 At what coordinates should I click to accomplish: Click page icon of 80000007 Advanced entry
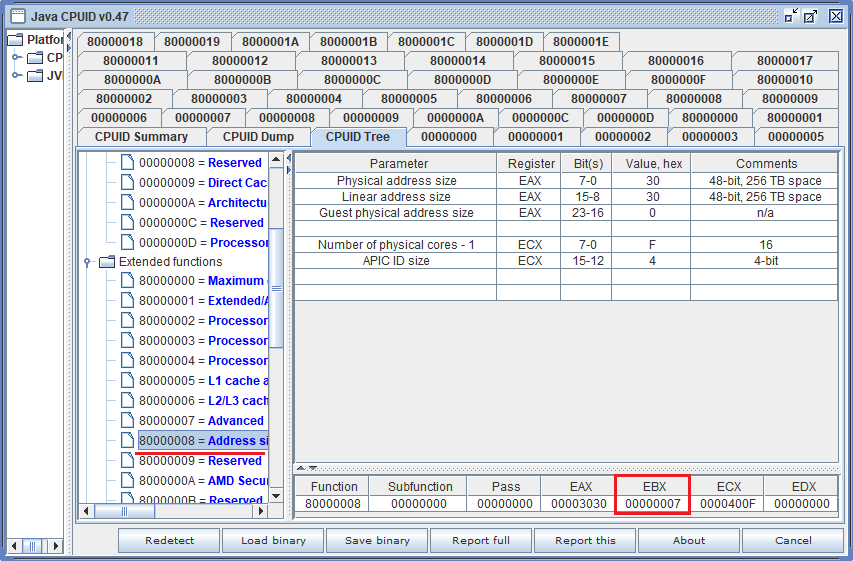pyautogui.click(x=127, y=421)
